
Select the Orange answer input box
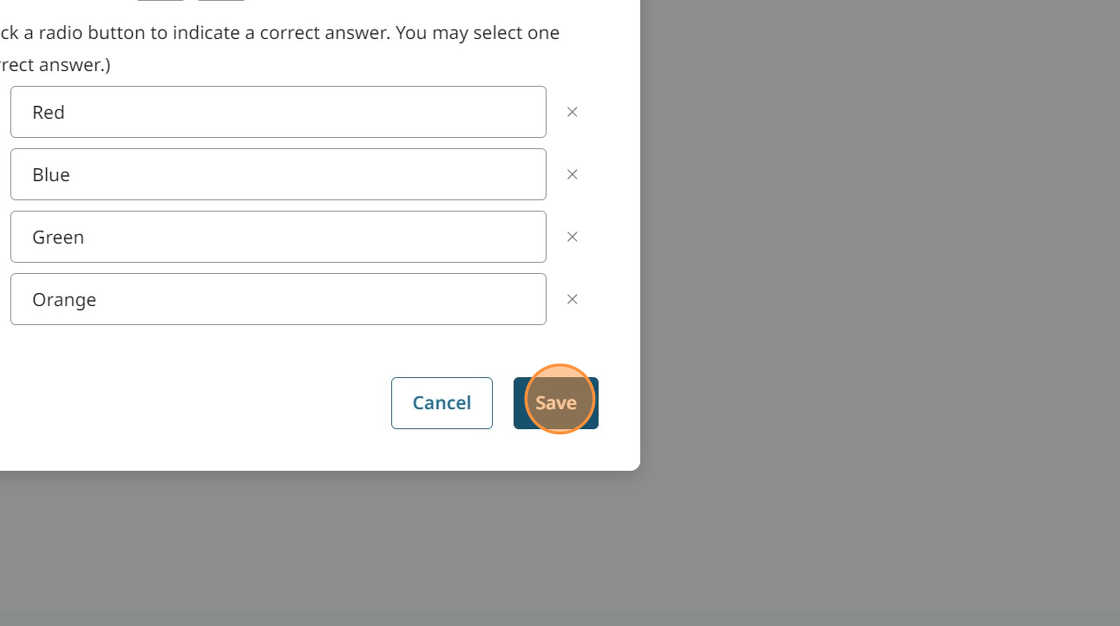point(278,299)
